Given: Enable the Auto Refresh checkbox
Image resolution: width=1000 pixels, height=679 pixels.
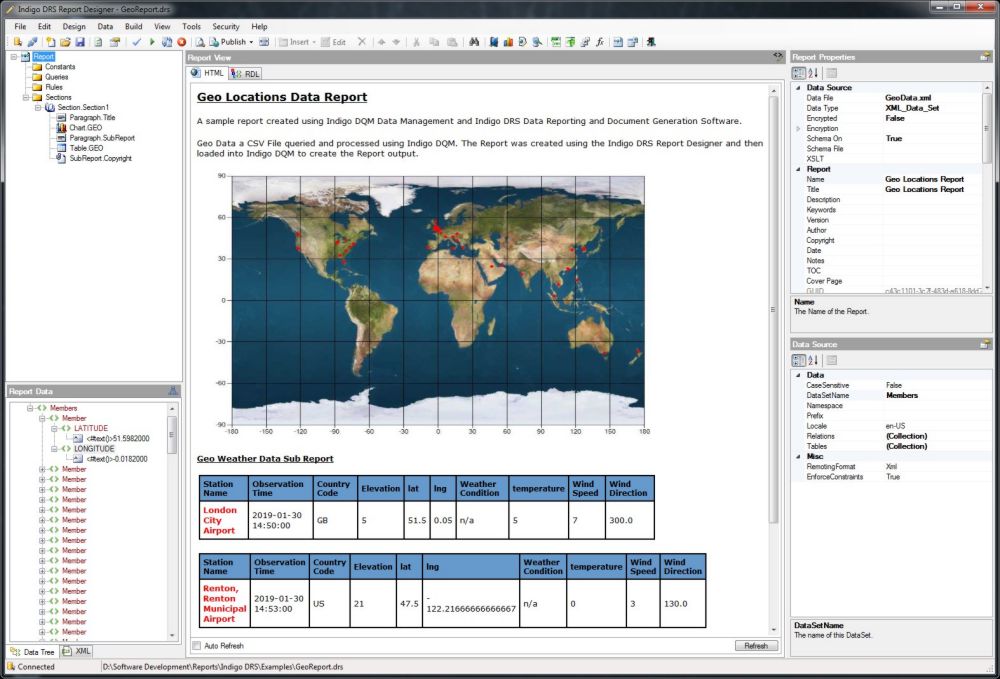Looking at the screenshot, I should tap(197, 646).
